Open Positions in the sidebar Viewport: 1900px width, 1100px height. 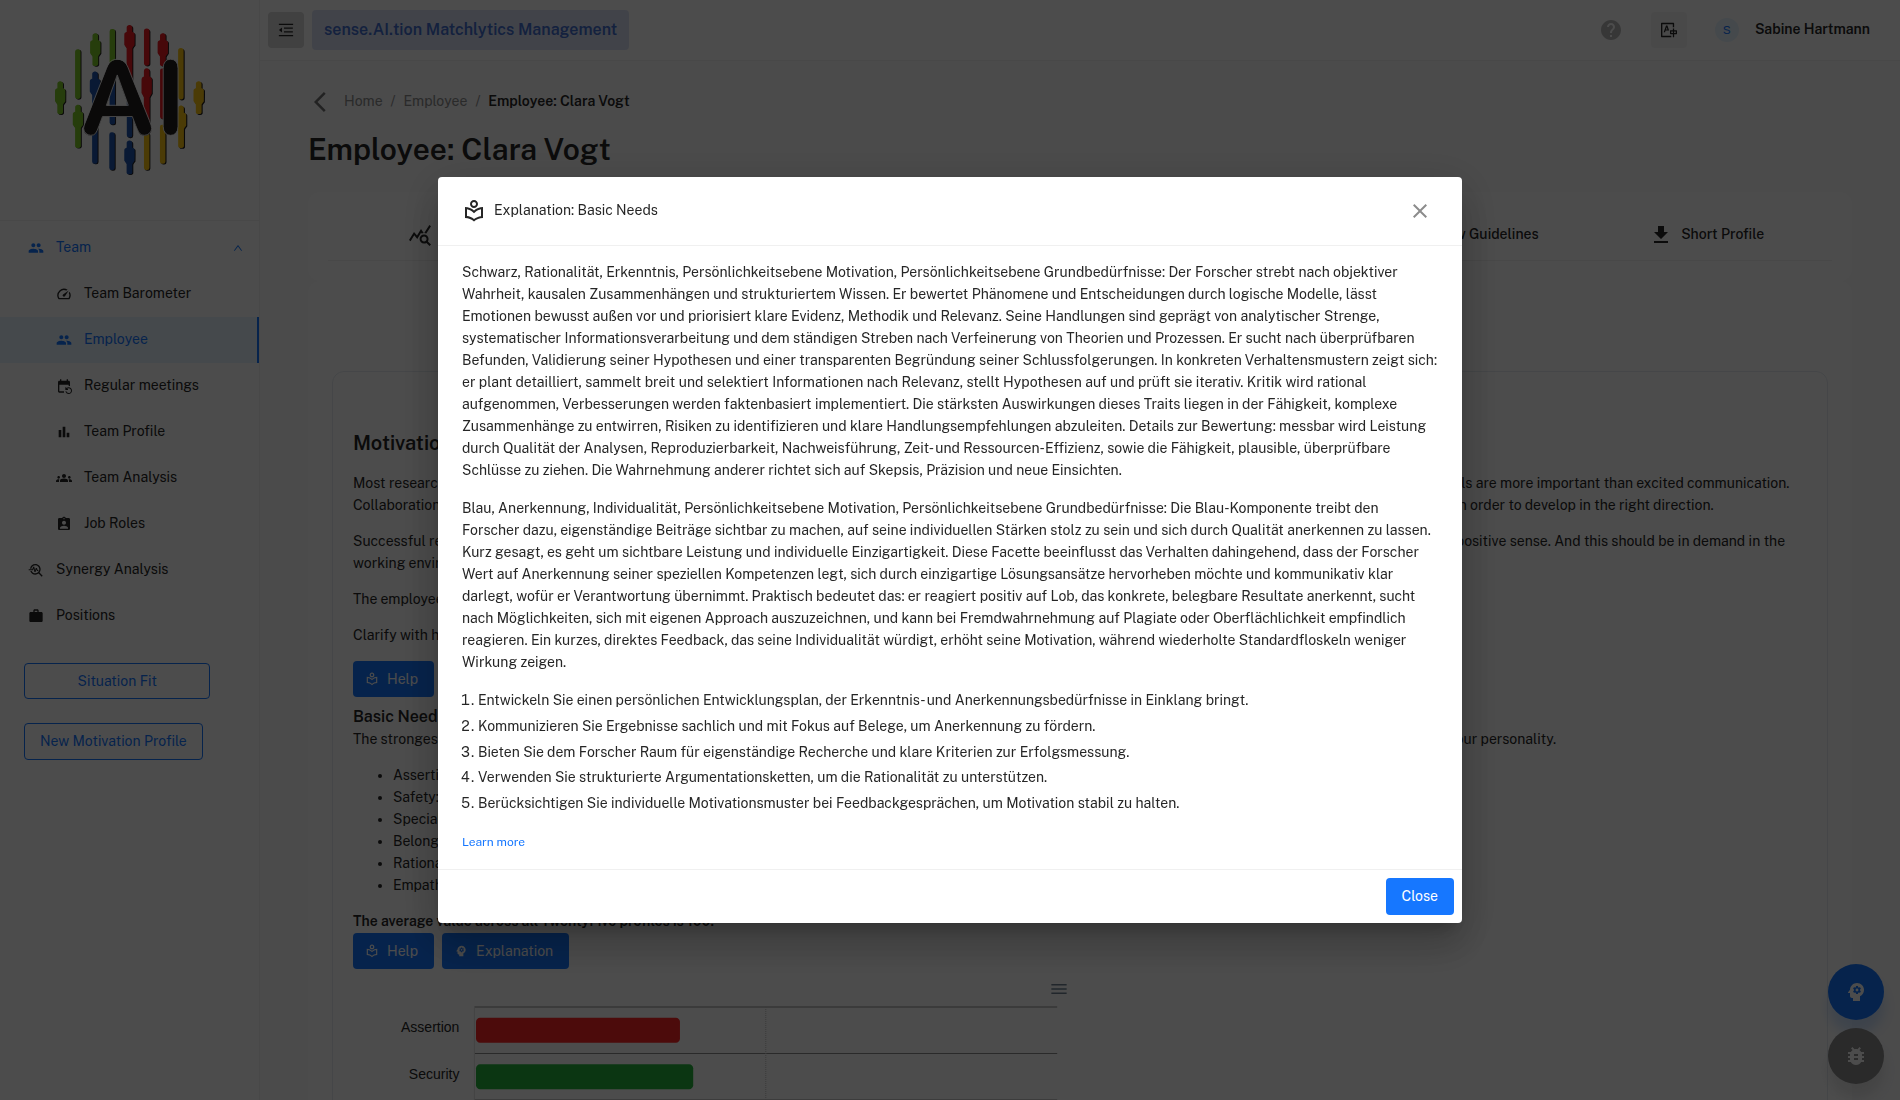point(85,615)
